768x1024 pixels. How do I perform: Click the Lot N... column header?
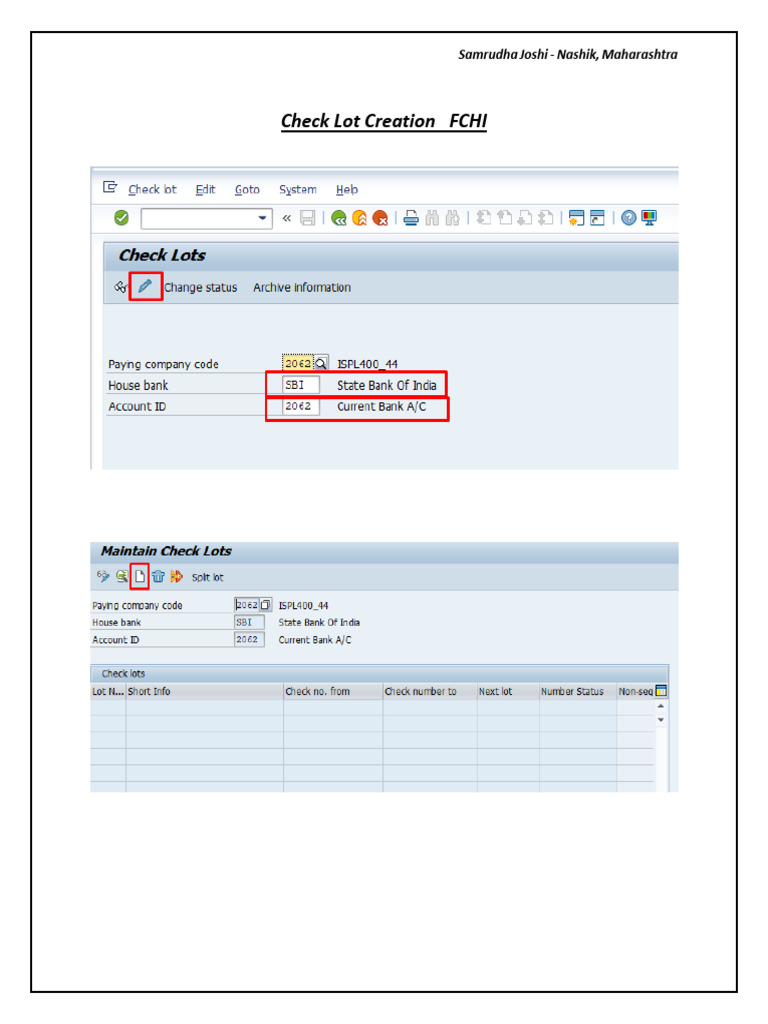108,691
